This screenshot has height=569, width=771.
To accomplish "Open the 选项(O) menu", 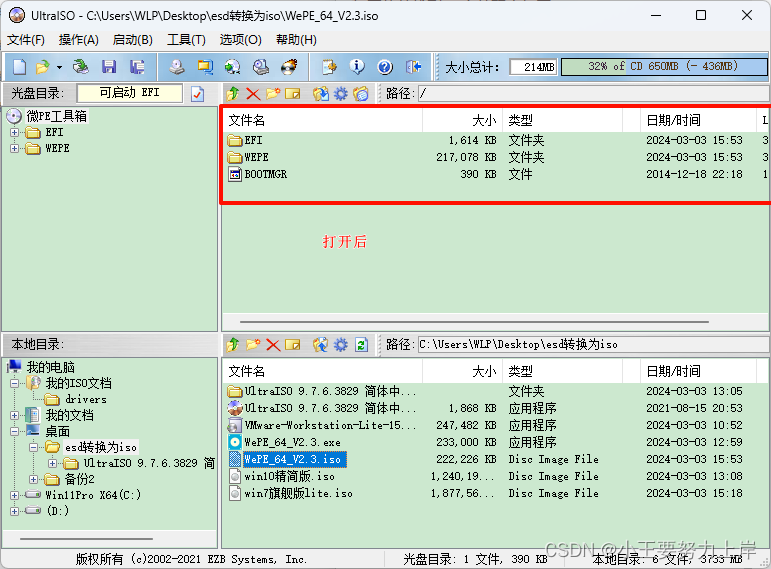I will click(x=240, y=40).
